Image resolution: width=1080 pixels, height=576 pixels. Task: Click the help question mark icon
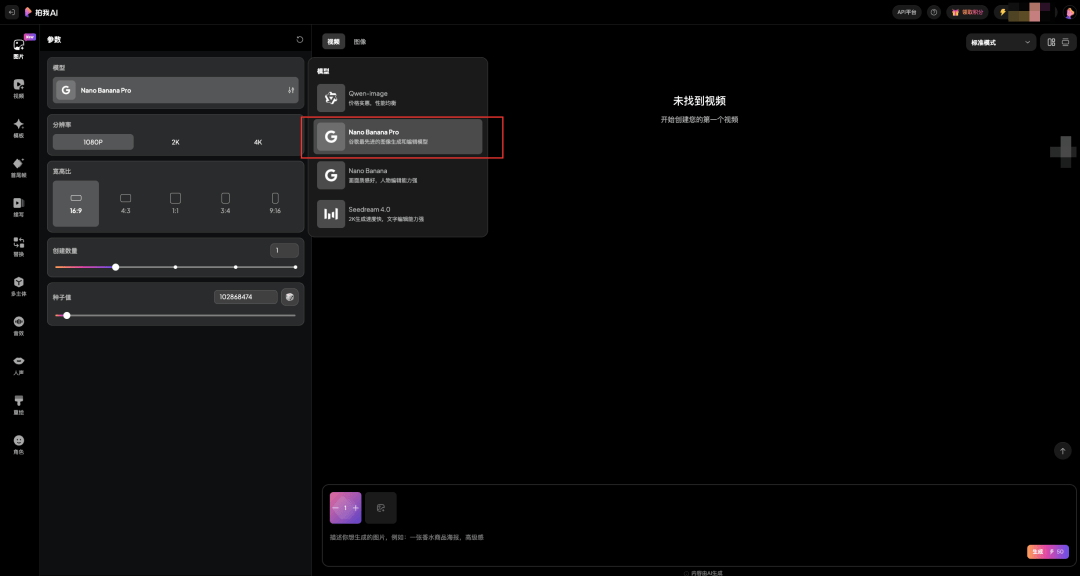point(934,13)
